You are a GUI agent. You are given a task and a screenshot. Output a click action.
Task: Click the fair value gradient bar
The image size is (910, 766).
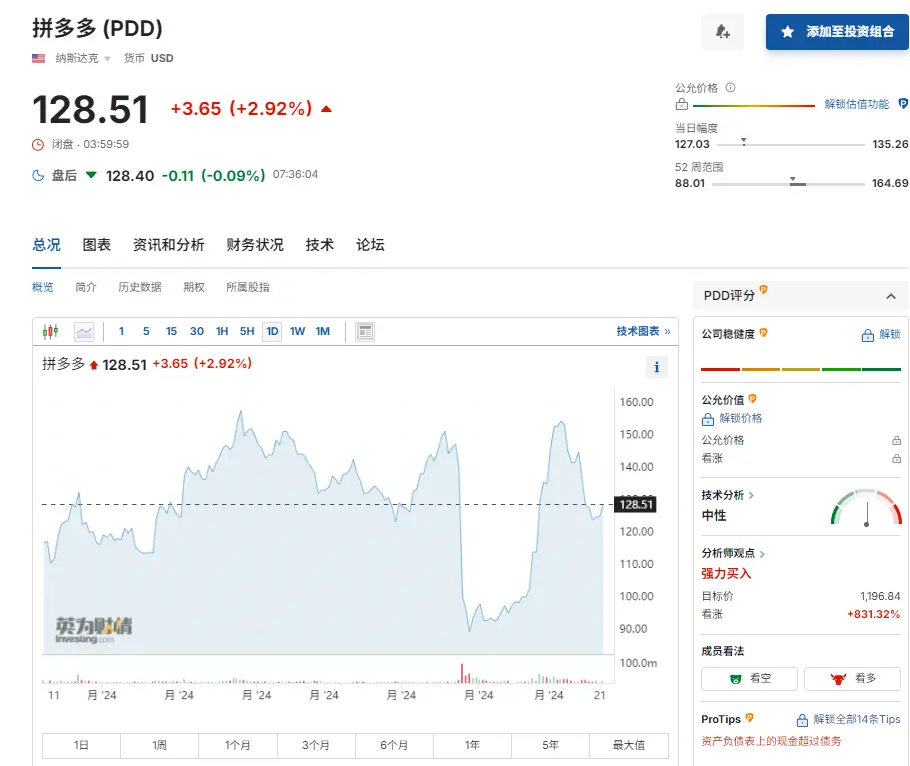tap(754, 106)
